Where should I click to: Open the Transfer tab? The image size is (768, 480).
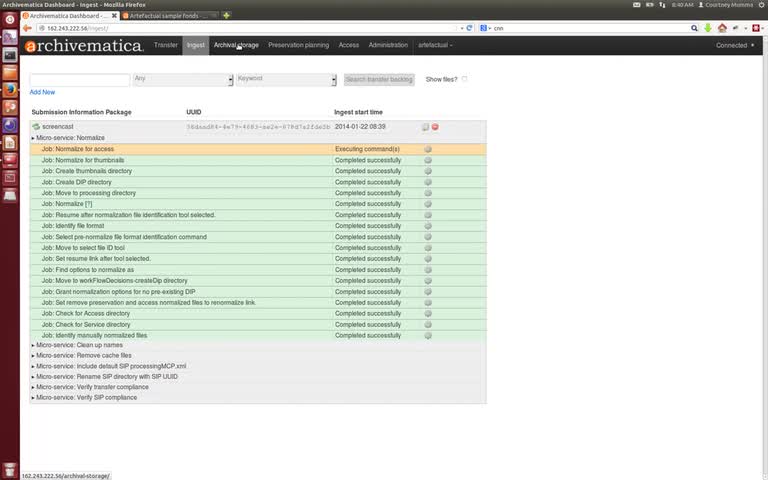click(x=166, y=45)
